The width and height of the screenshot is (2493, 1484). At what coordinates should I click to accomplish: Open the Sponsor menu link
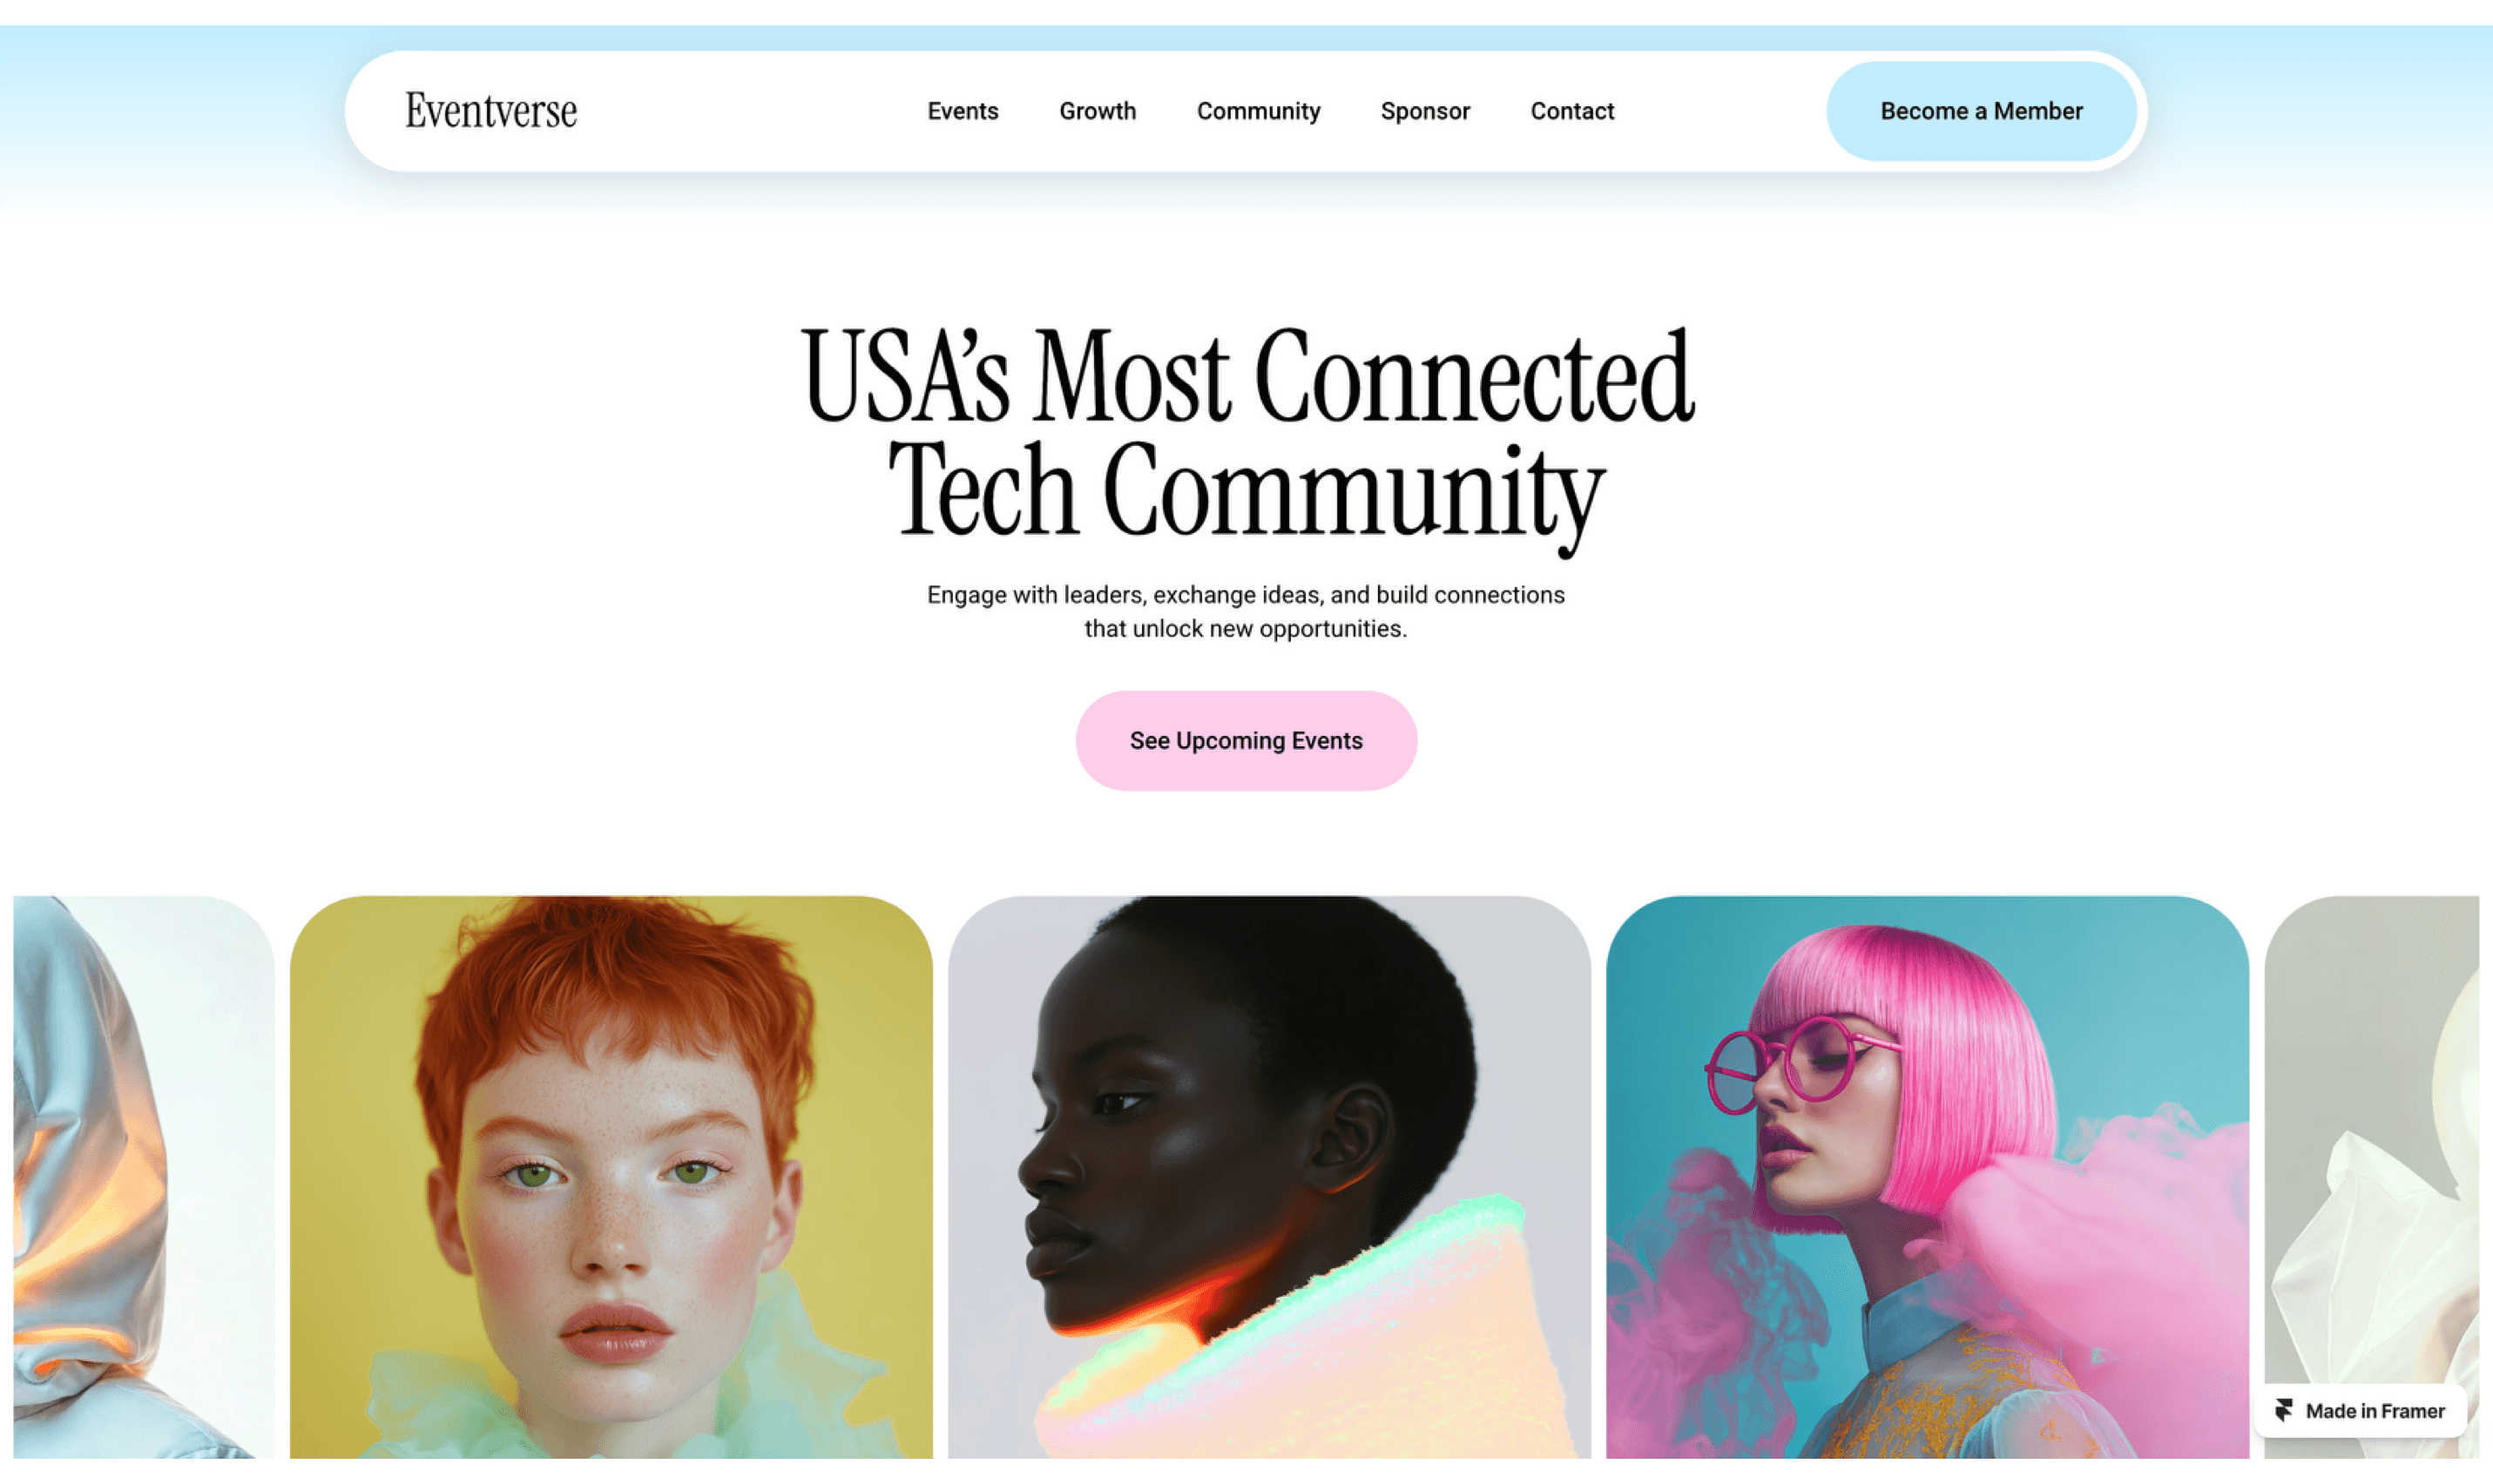(x=1425, y=111)
